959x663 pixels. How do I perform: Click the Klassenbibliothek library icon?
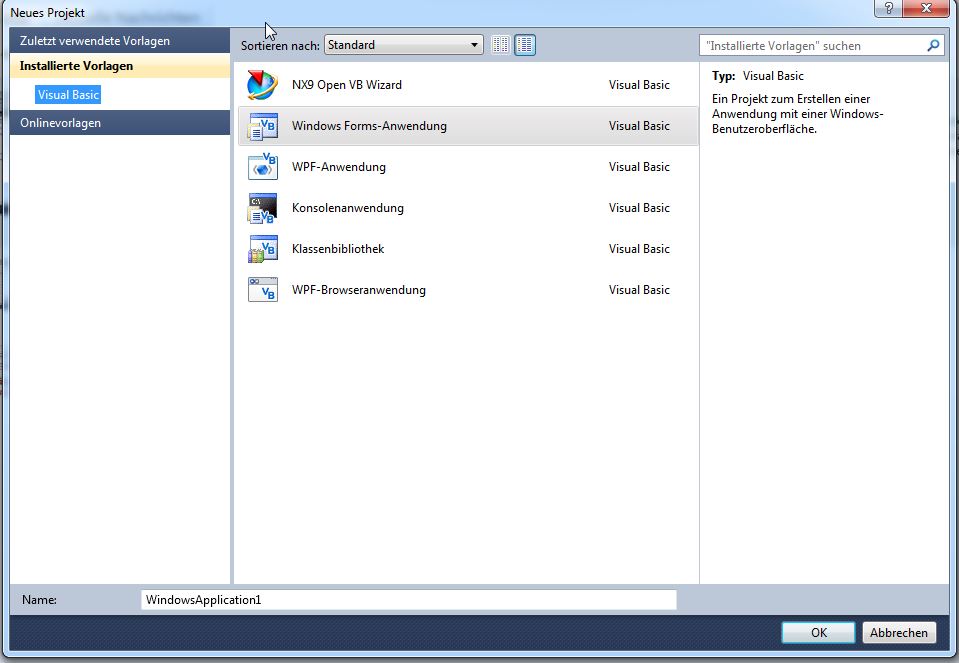[x=262, y=249]
